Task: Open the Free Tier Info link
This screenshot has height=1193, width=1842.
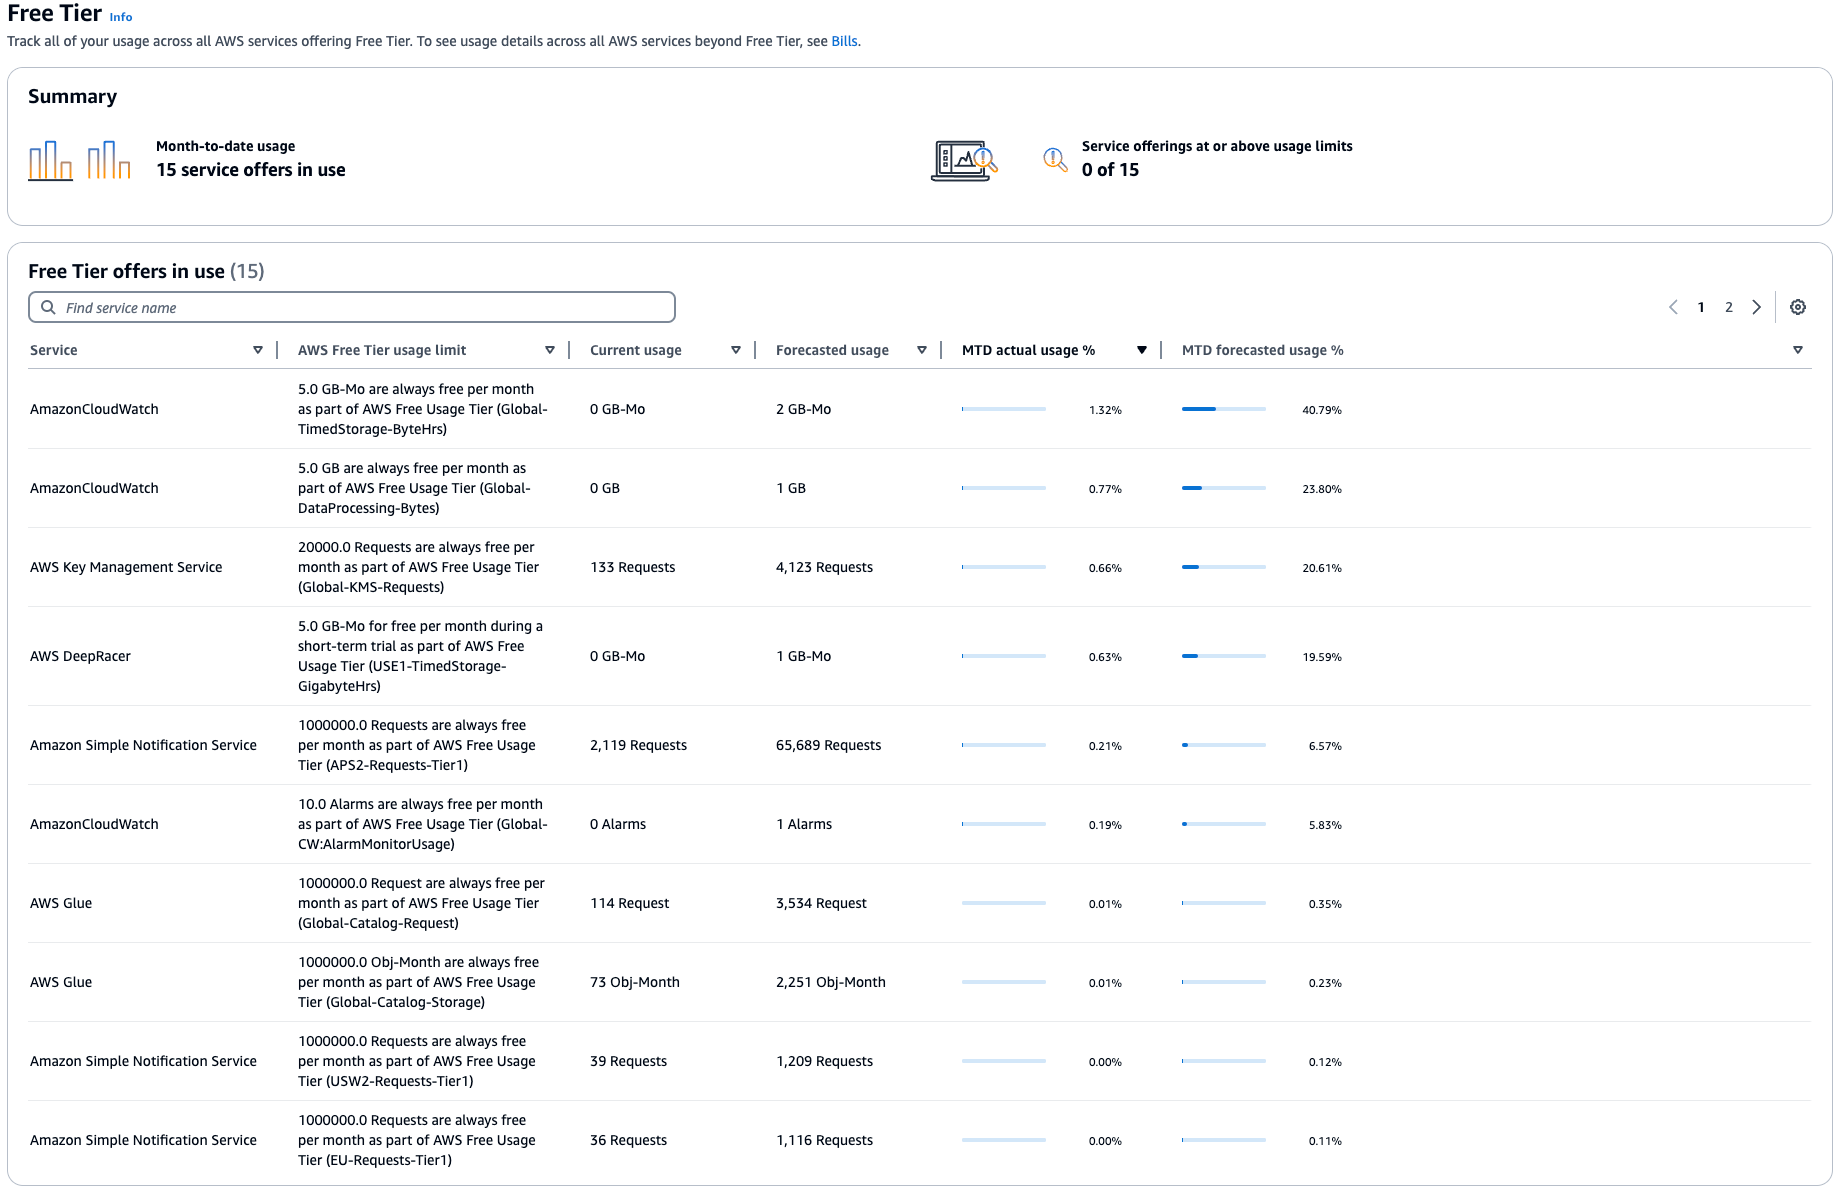Action: [x=121, y=17]
